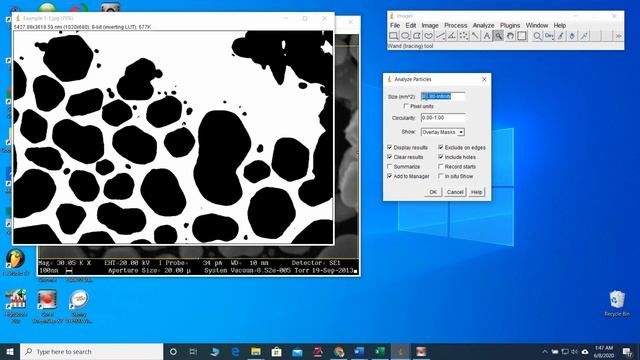Select the Multi-point tool

(x=464, y=36)
